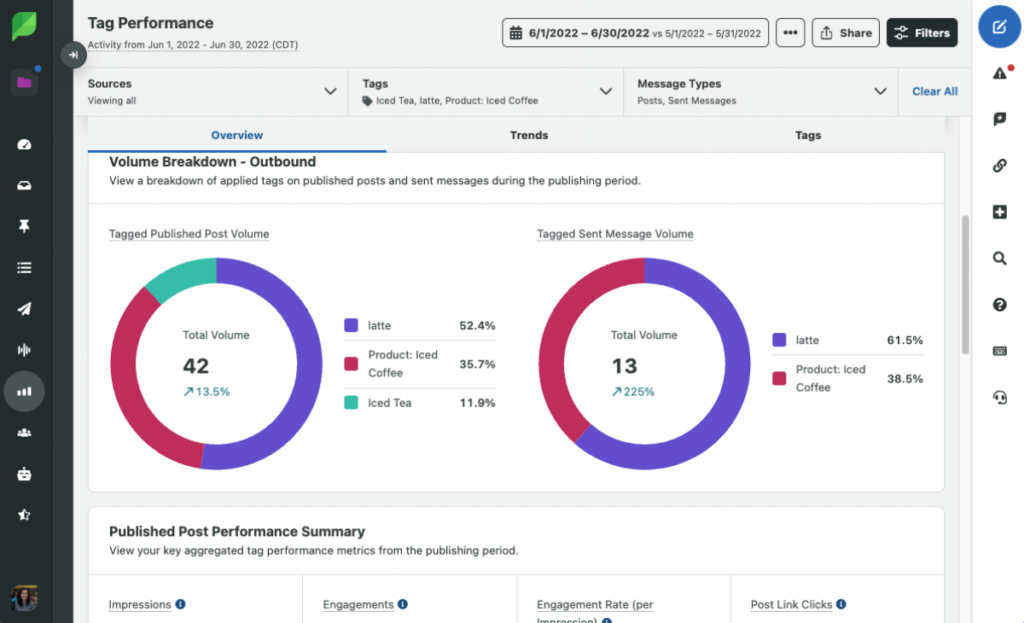Screen dimensions: 1024x623
Task: Click the Impressions info icon
Action: coord(180,604)
